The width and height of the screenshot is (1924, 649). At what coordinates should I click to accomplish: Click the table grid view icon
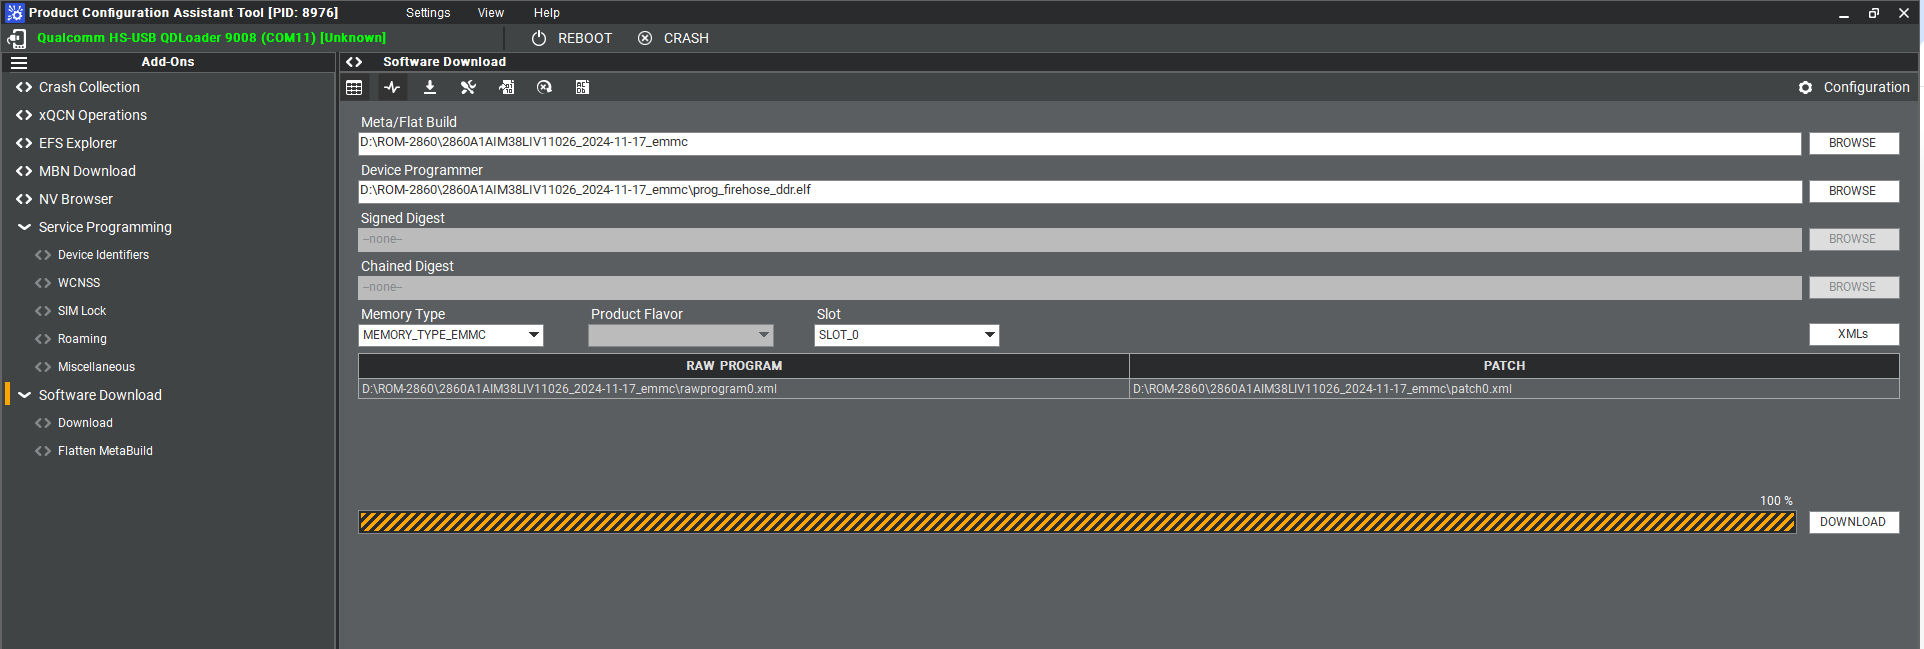[x=354, y=88]
